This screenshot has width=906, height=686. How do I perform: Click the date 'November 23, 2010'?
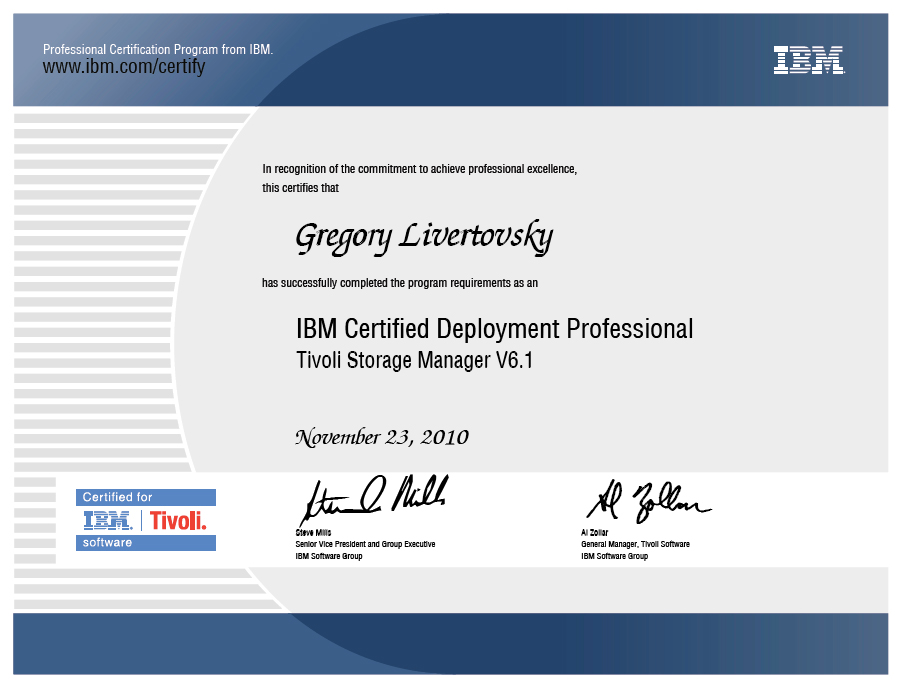click(382, 437)
